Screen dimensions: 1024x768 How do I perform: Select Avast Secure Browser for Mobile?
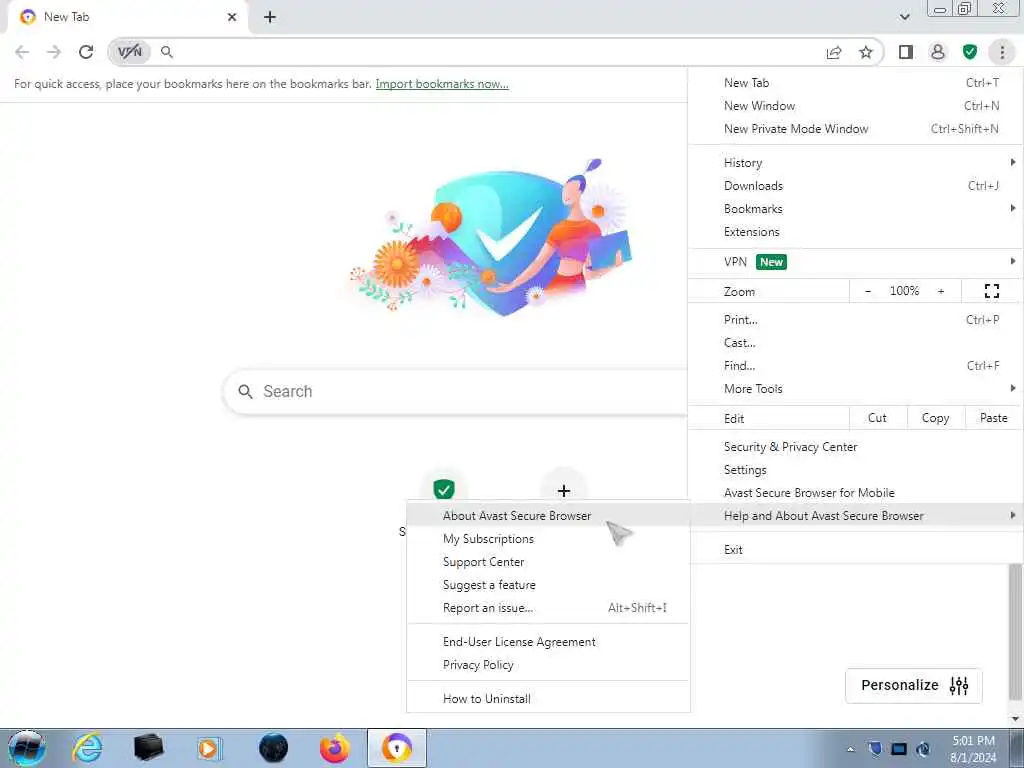[855, 492]
